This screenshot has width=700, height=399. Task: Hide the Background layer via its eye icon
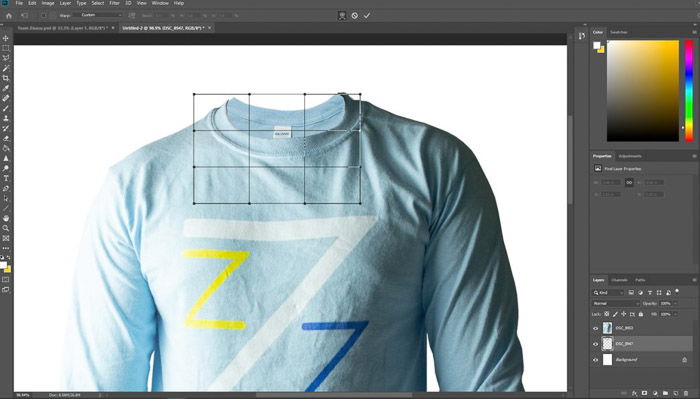(x=596, y=360)
